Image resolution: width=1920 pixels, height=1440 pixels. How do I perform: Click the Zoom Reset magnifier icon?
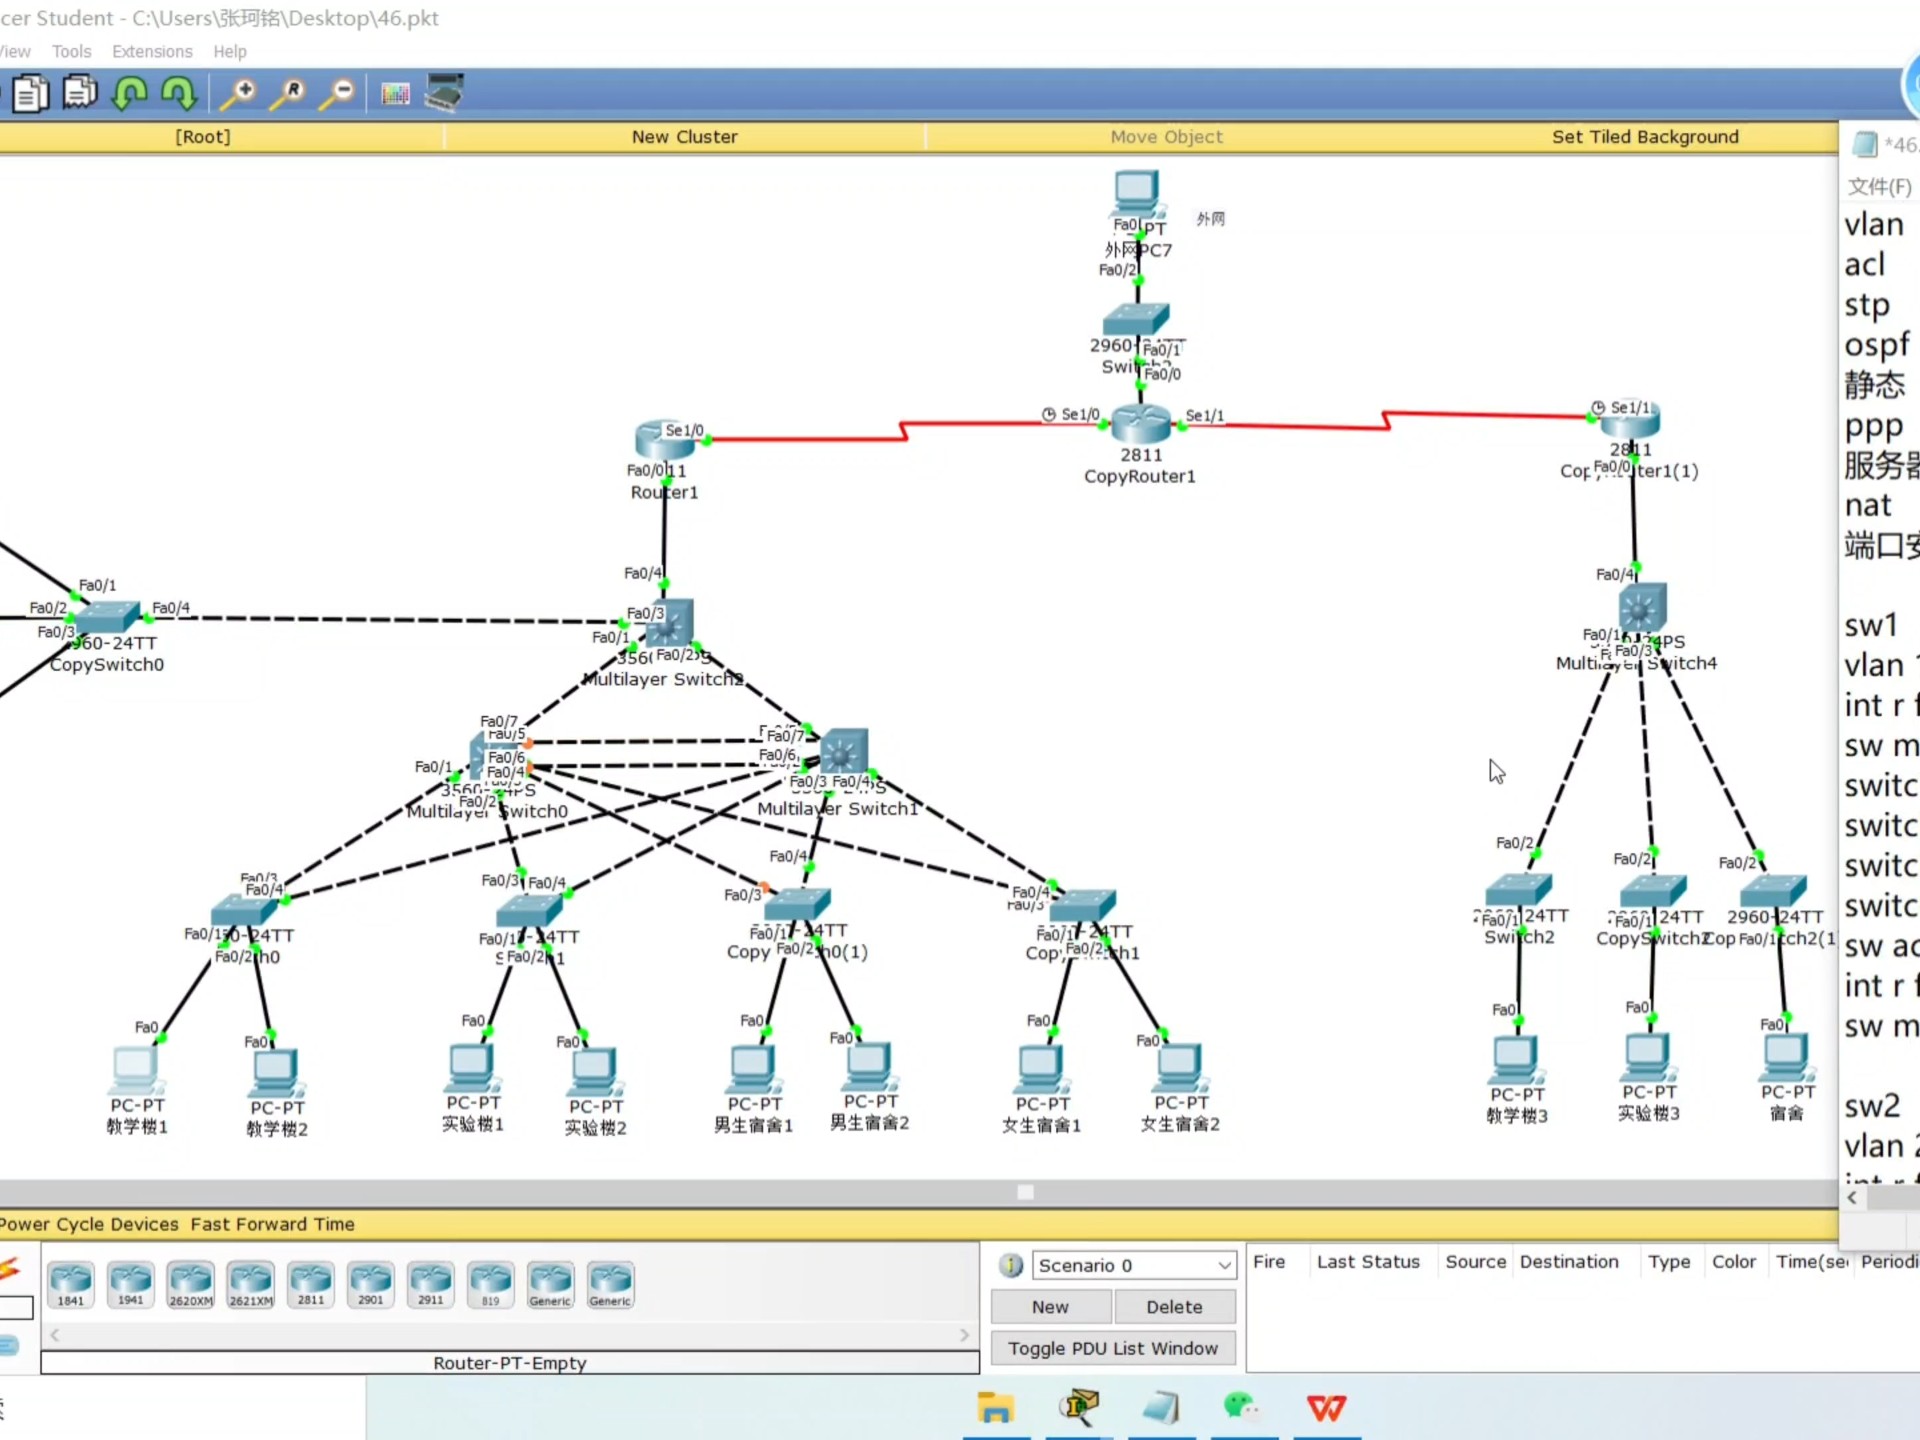coord(288,93)
